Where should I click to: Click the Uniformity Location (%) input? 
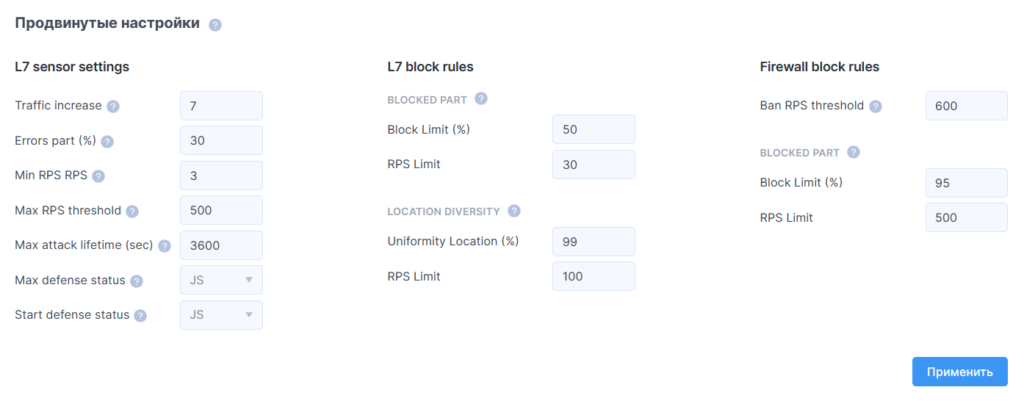(x=594, y=242)
